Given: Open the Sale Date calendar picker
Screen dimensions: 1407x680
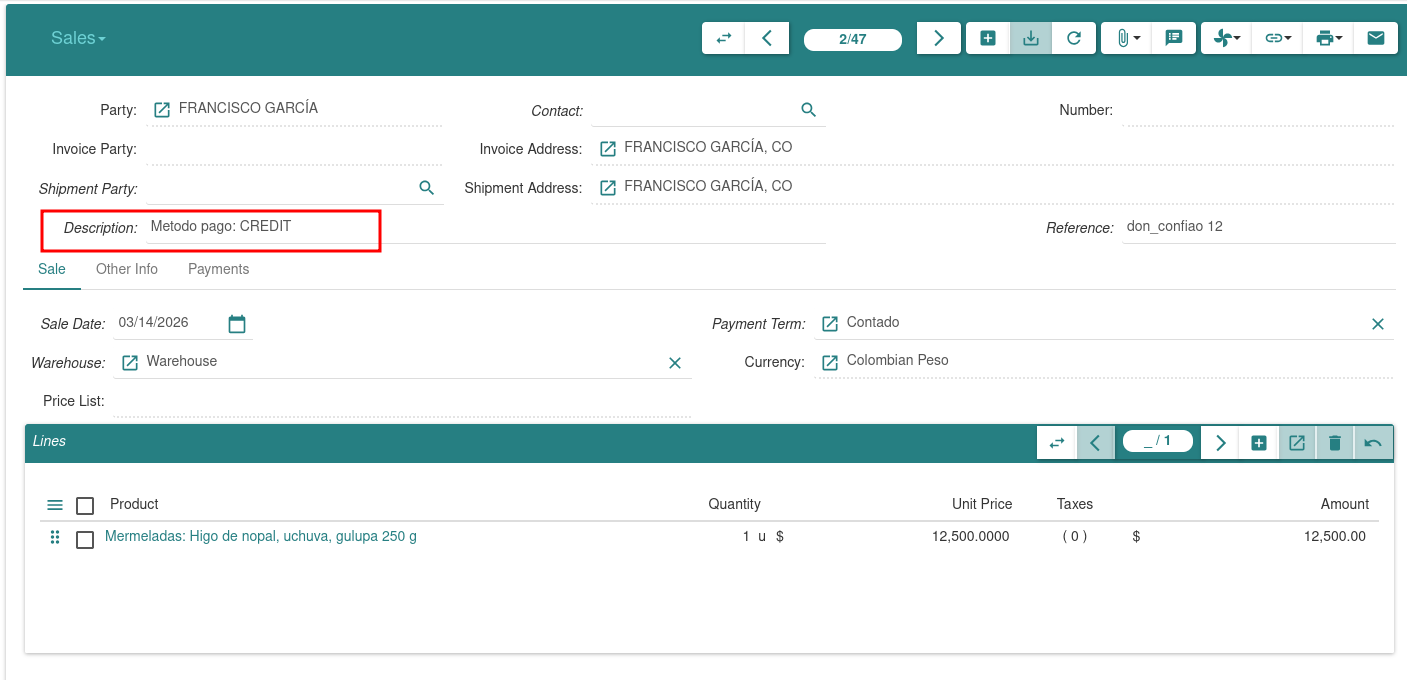Looking at the screenshot, I should click(x=237, y=324).
